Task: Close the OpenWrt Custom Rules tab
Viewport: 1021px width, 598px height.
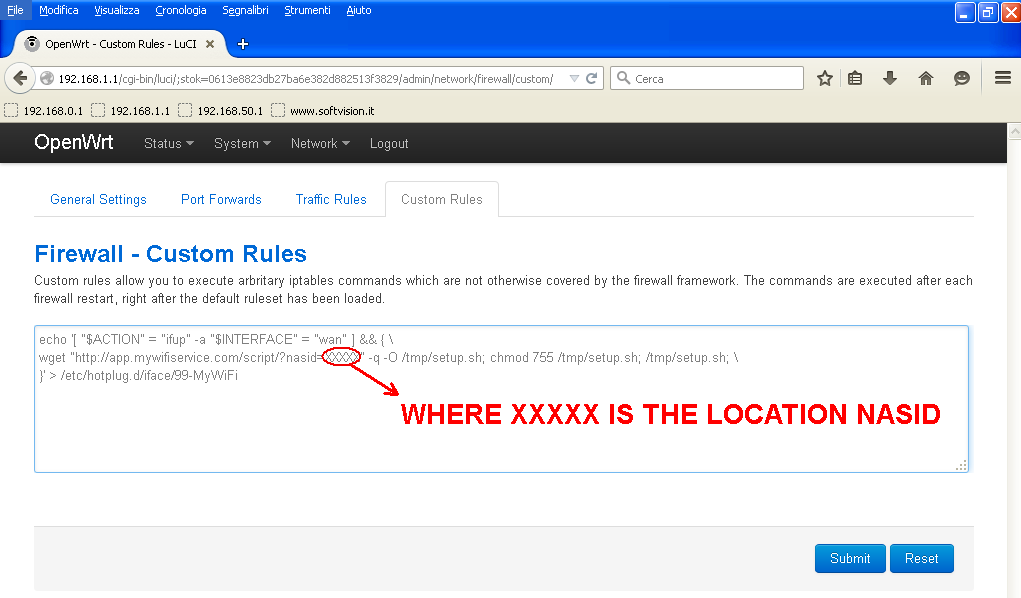Action: [x=210, y=44]
